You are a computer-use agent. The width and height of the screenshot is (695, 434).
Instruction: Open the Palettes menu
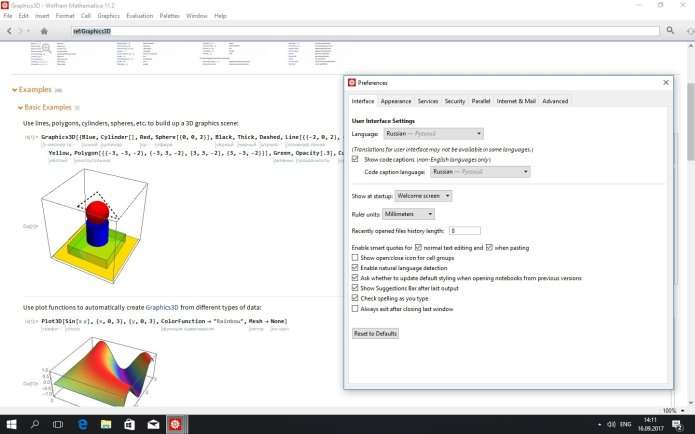169,16
